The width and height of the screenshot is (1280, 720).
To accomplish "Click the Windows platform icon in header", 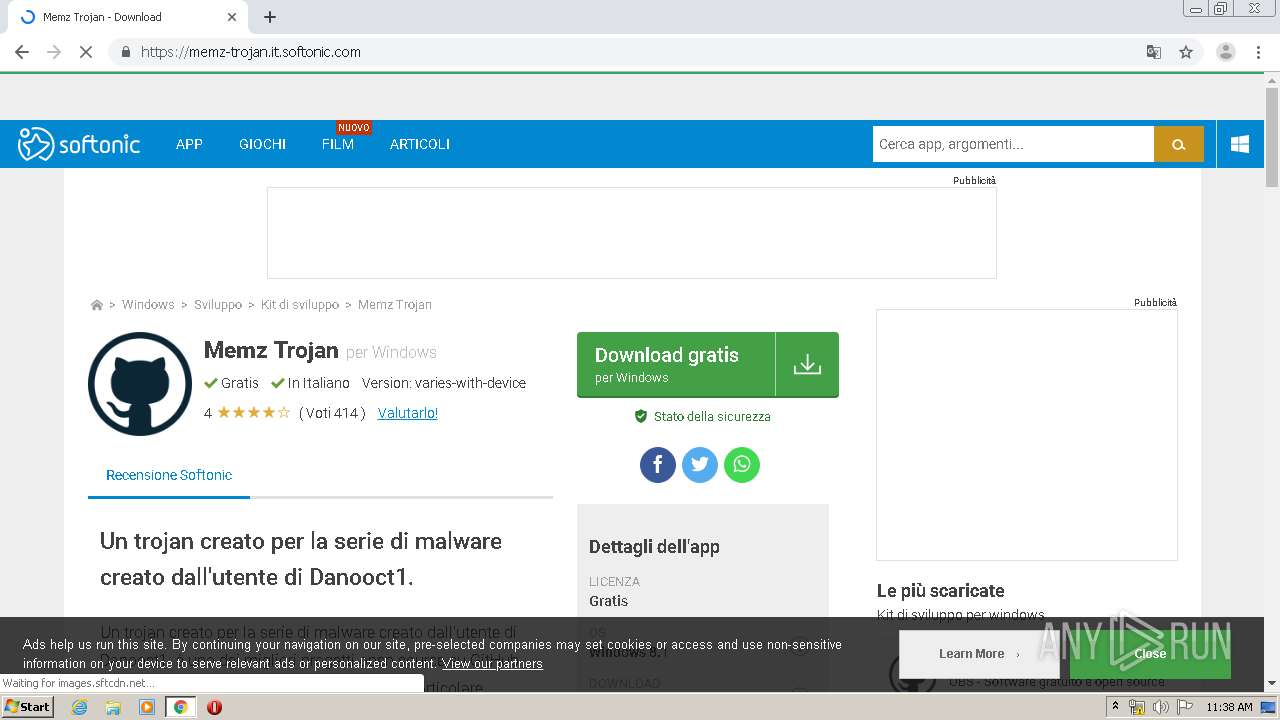I will click(x=1240, y=144).
